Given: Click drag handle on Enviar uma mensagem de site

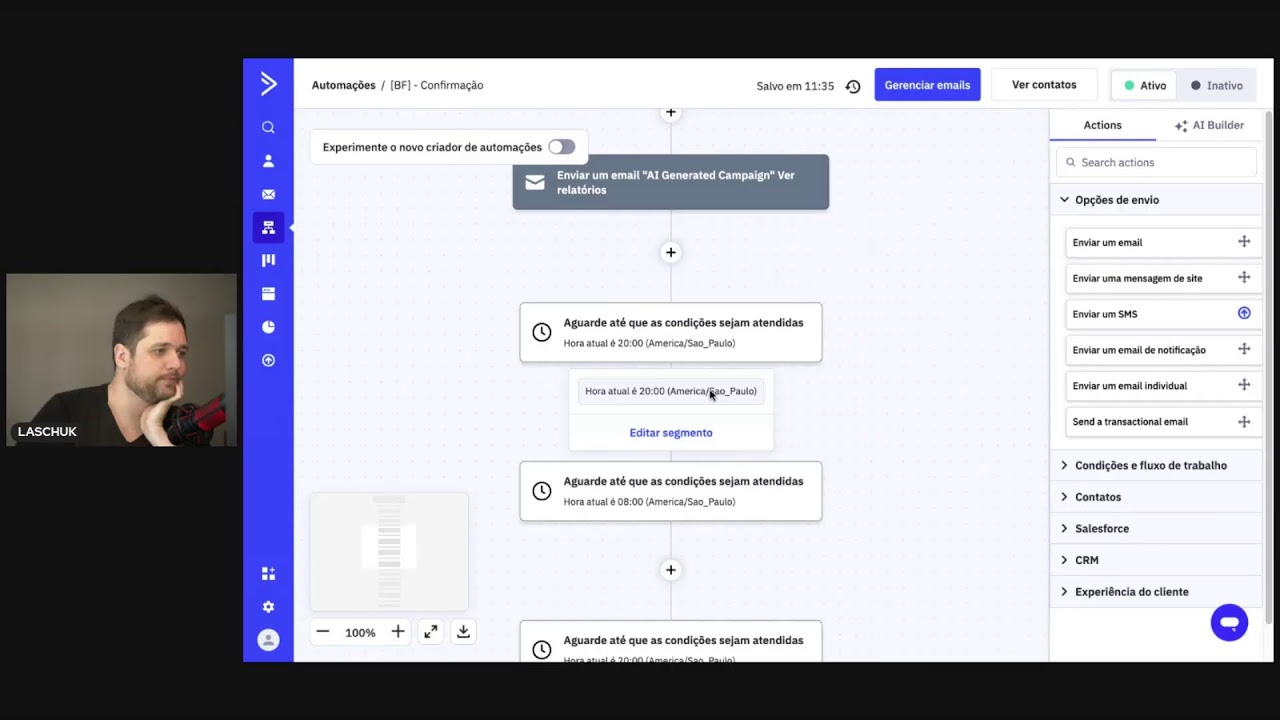Looking at the screenshot, I should (1244, 278).
